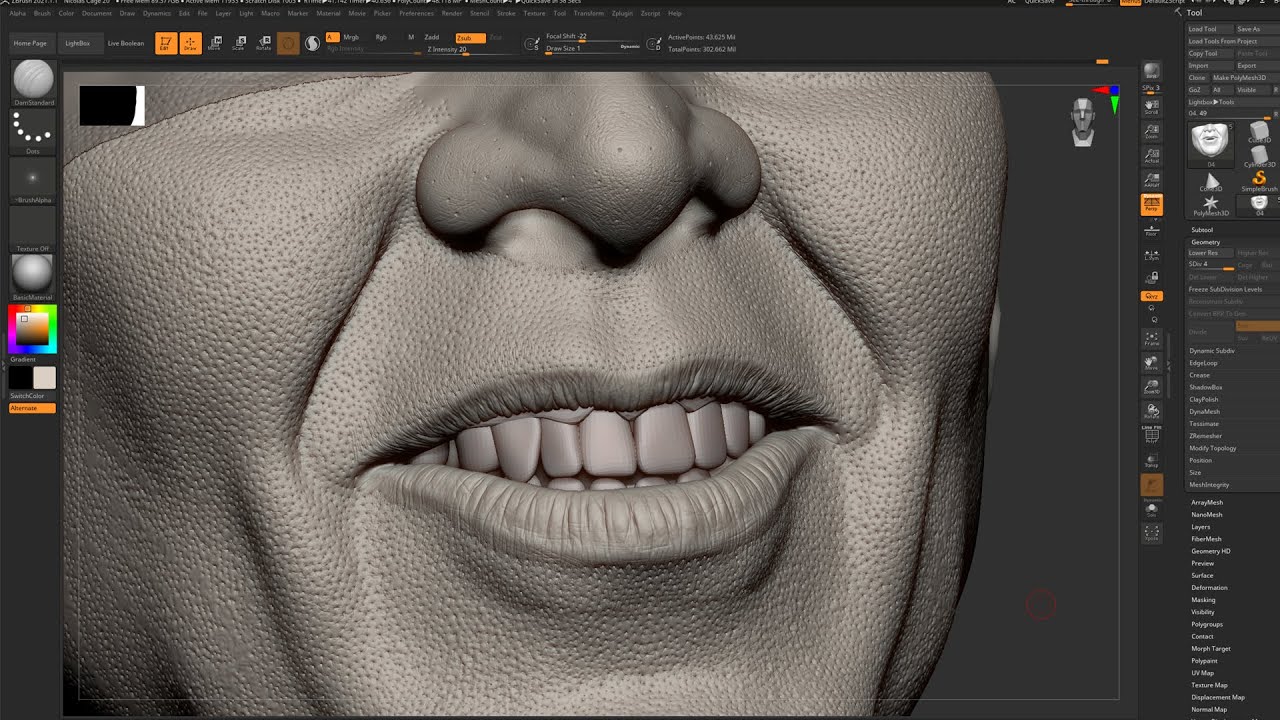The image size is (1280, 720).
Task: Click the BPR render sphere icon
Action: coord(1151,71)
